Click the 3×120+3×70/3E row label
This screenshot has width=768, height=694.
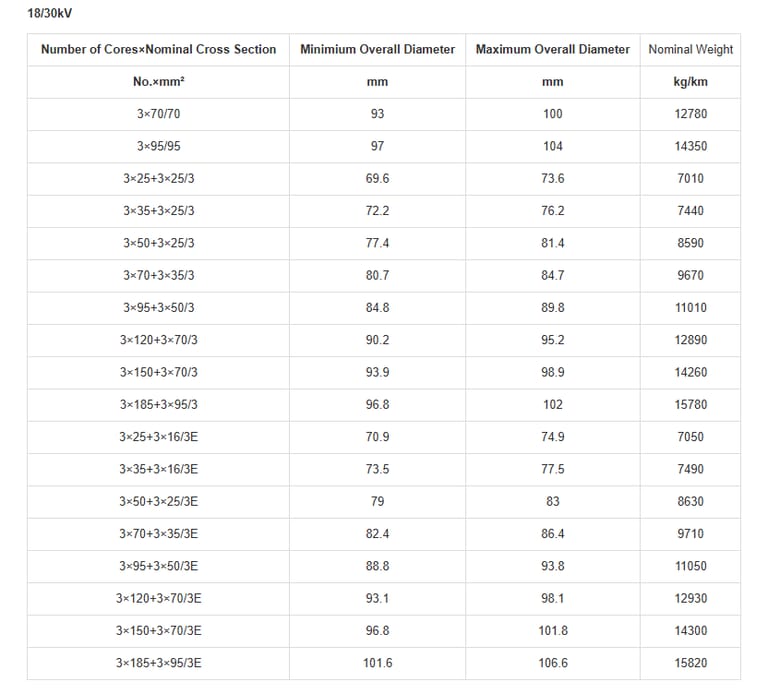tap(158, 598)
